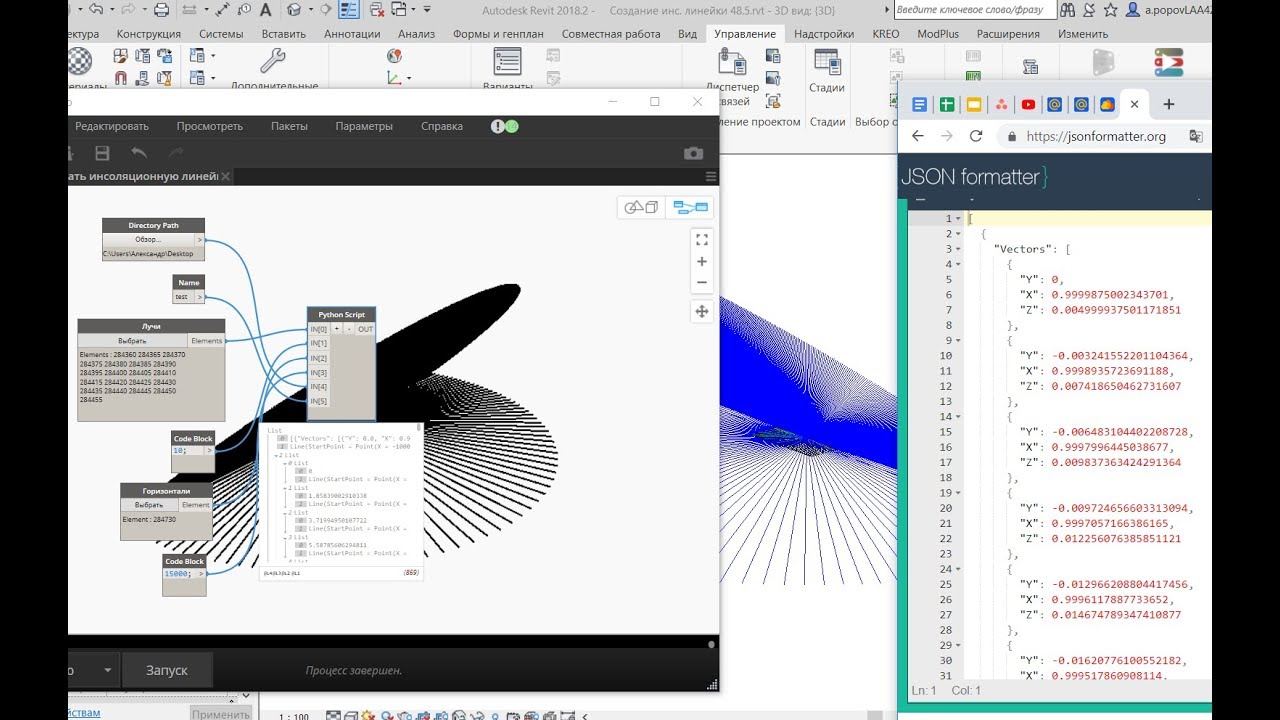The width and height of the screenshot is (1280, 720).
Task: Expand Dynamo workspace tab list menu icon
Action: coord(711,176)
